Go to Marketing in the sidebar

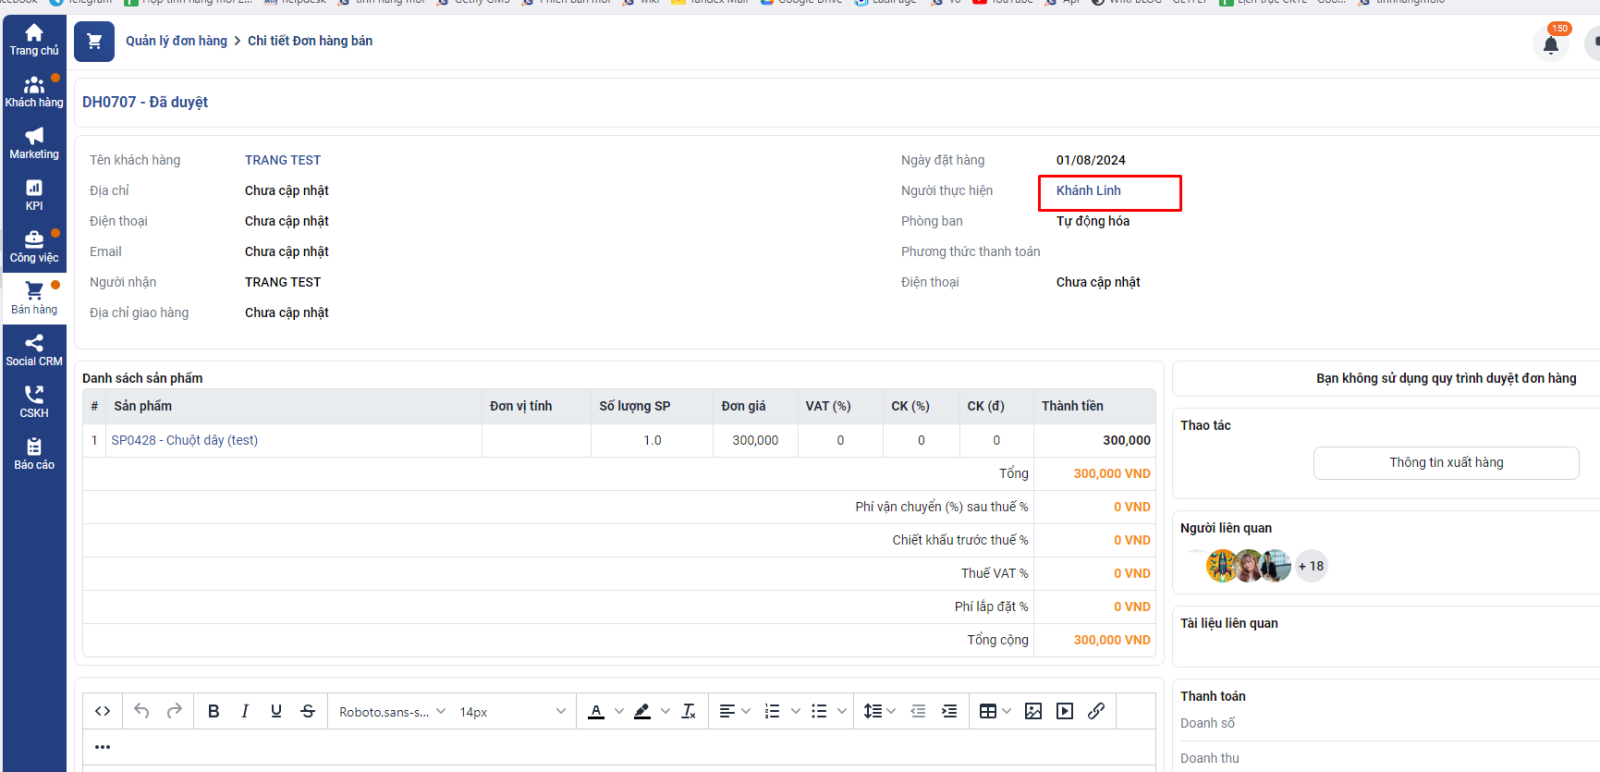[x=34, y=143]
